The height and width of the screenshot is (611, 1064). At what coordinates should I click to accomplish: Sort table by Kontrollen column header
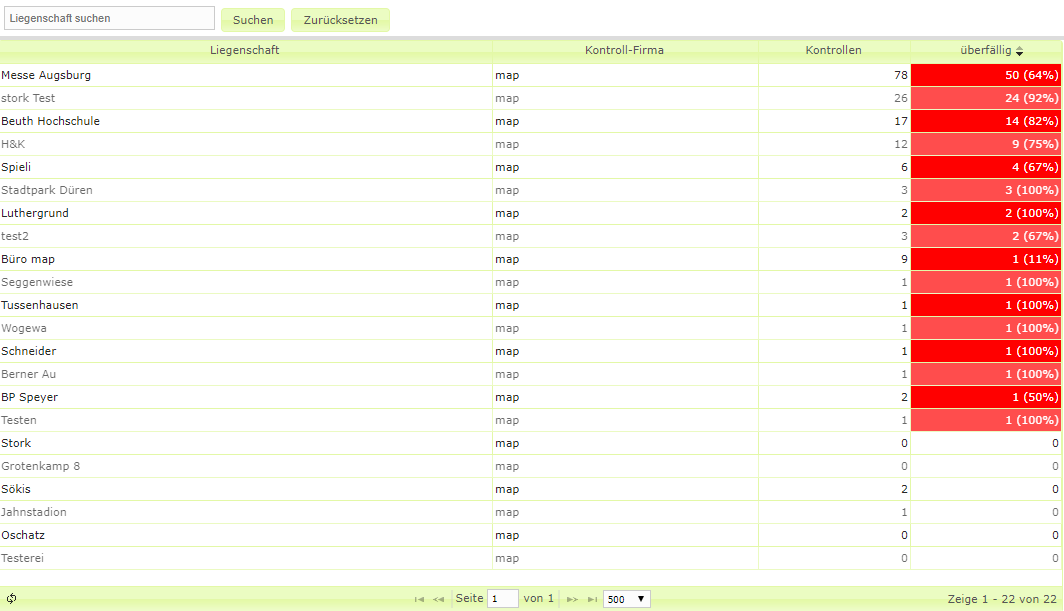[x=833, y=50]
